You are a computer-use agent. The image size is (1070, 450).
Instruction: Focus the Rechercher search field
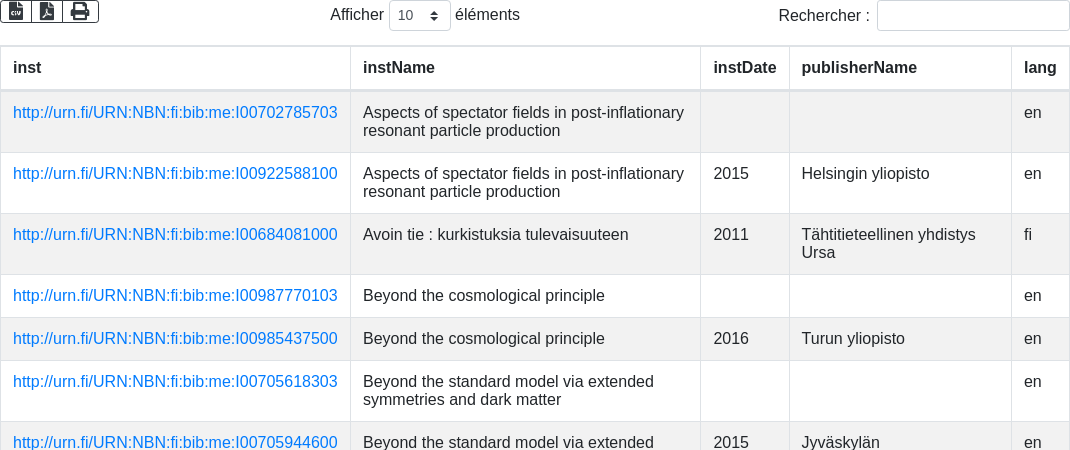972,15
